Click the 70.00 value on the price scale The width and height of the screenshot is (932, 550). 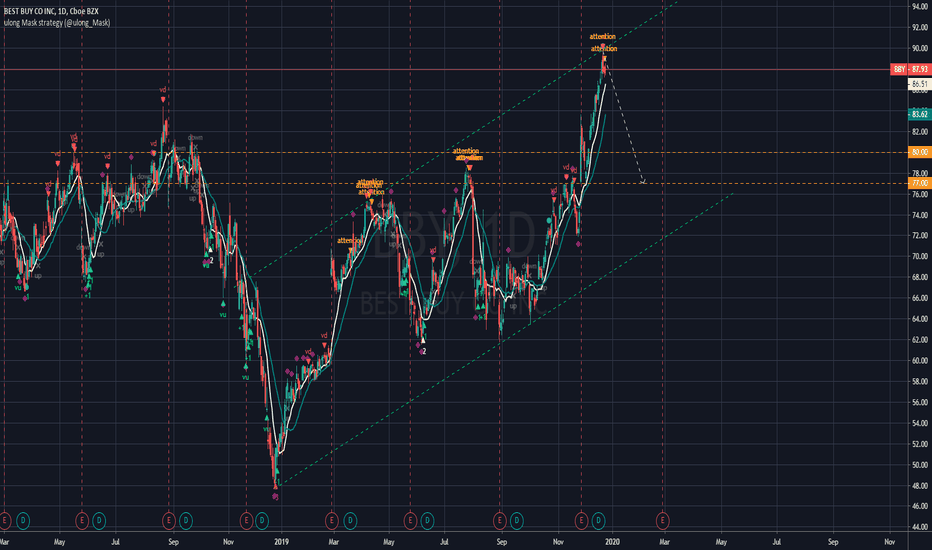click(x=920, y=256)
